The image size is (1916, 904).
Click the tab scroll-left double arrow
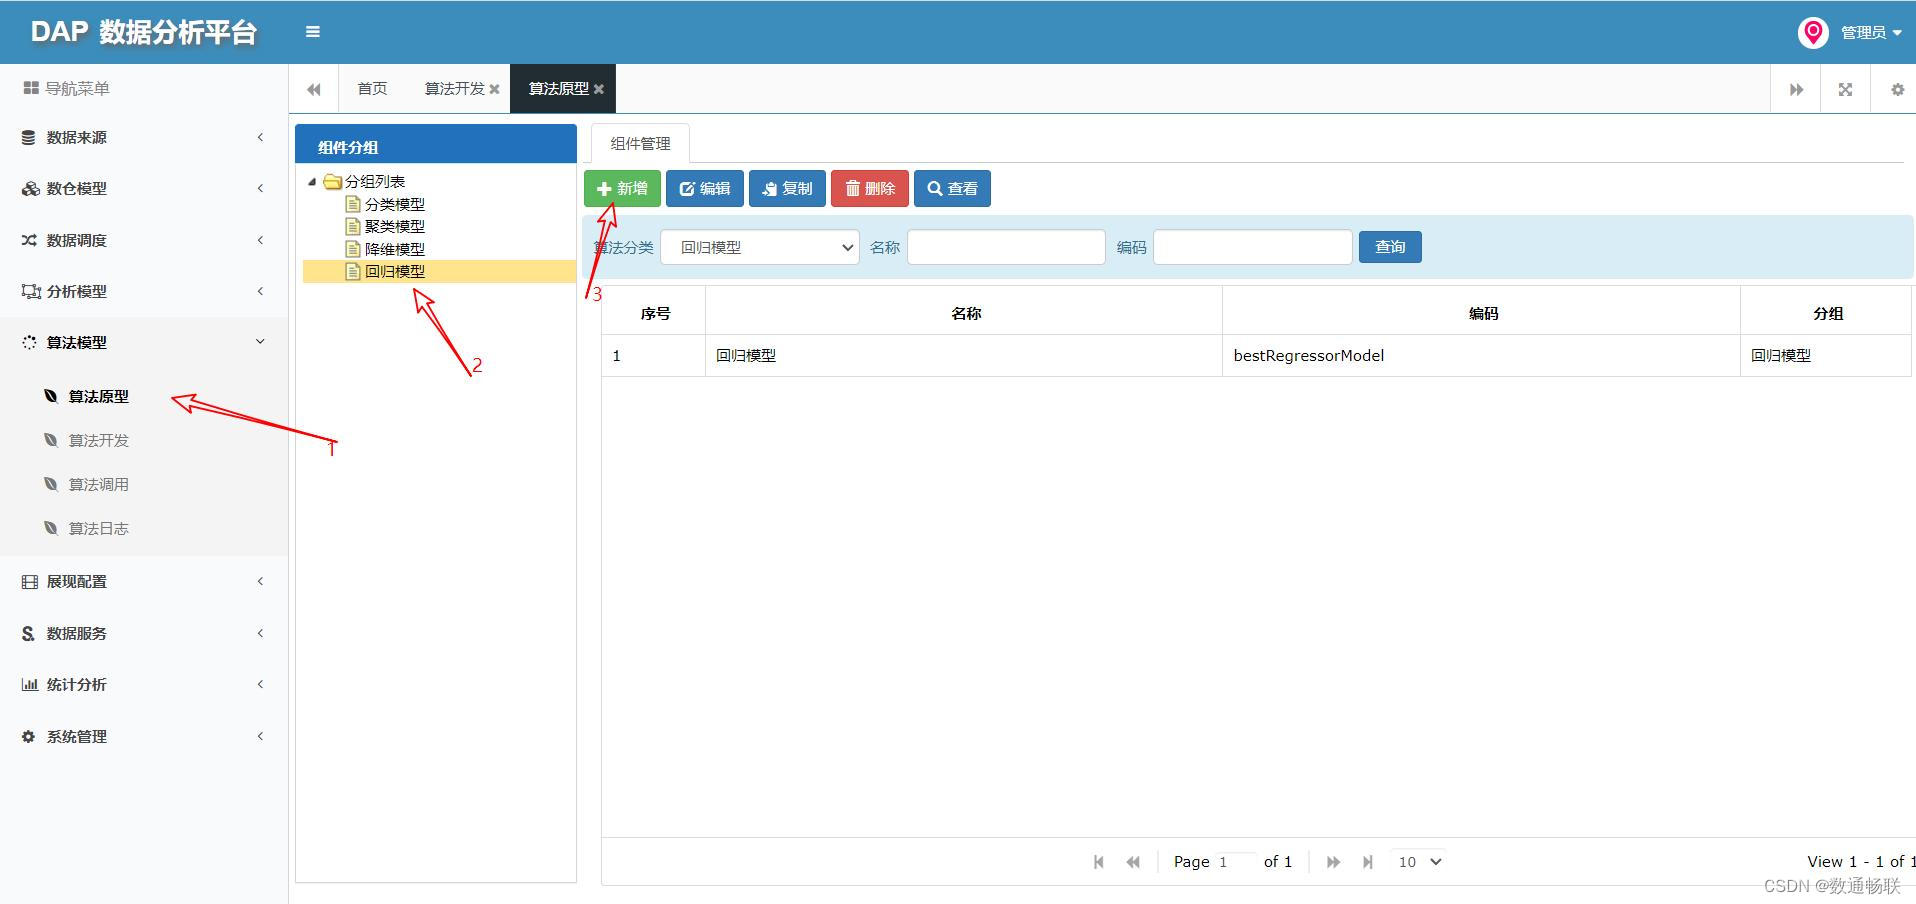[314, 89]
